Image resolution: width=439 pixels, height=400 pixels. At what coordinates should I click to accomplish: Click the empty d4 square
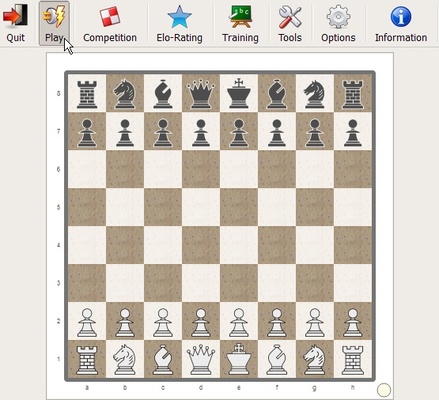201,245
